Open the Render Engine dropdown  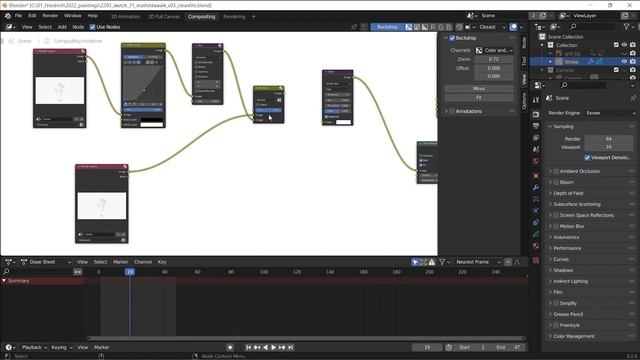coord(610,113)
